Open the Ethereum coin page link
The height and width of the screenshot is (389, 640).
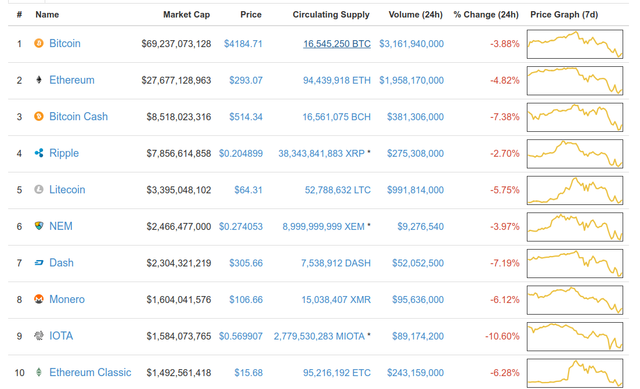(72, 80)
